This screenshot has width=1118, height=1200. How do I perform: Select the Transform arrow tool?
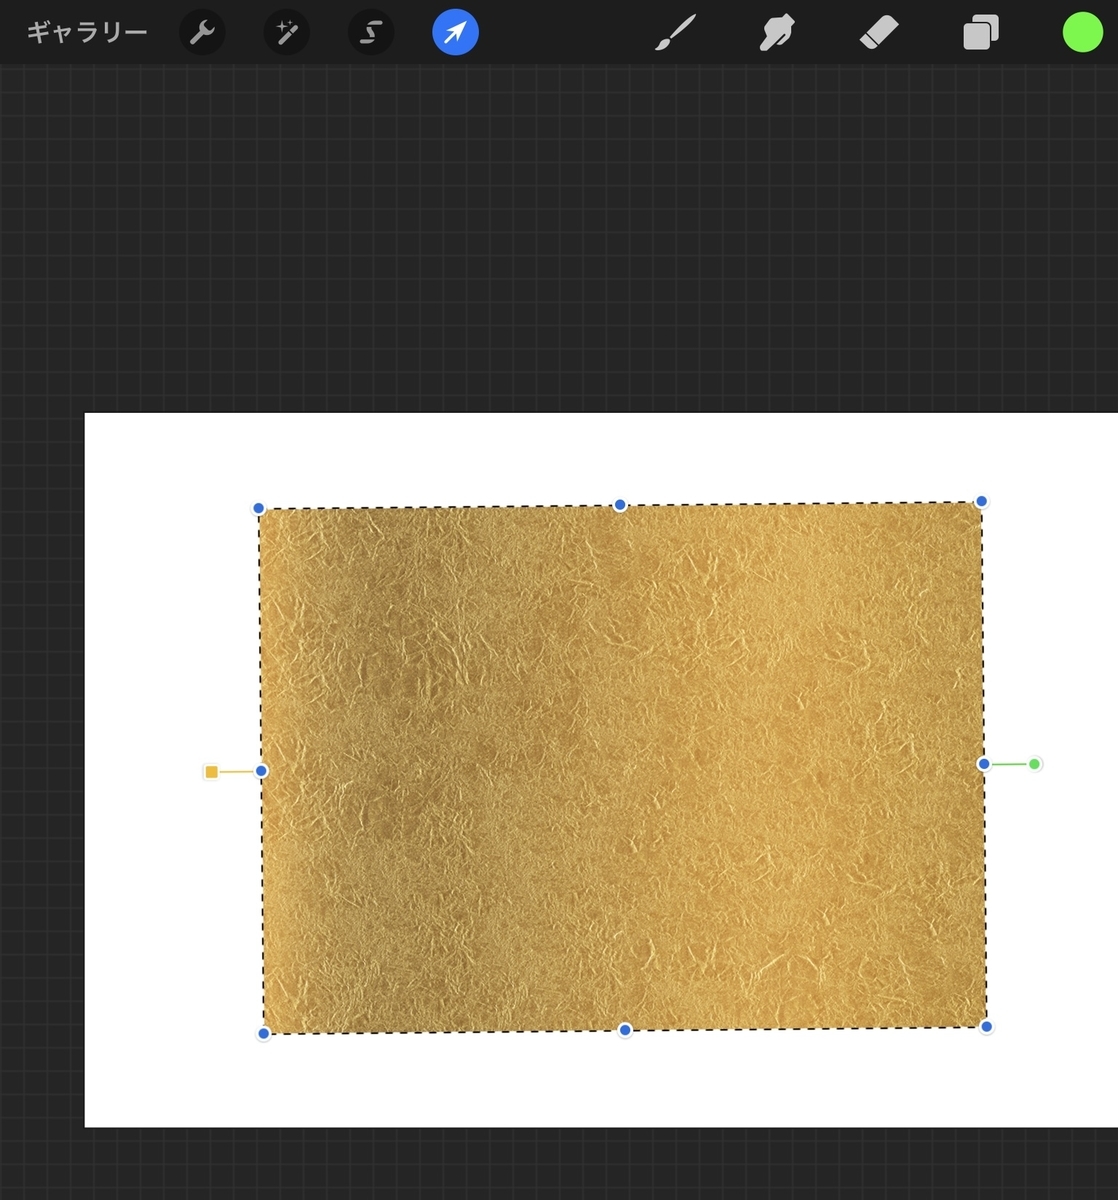pyautogui.click(x=455, y=31)
